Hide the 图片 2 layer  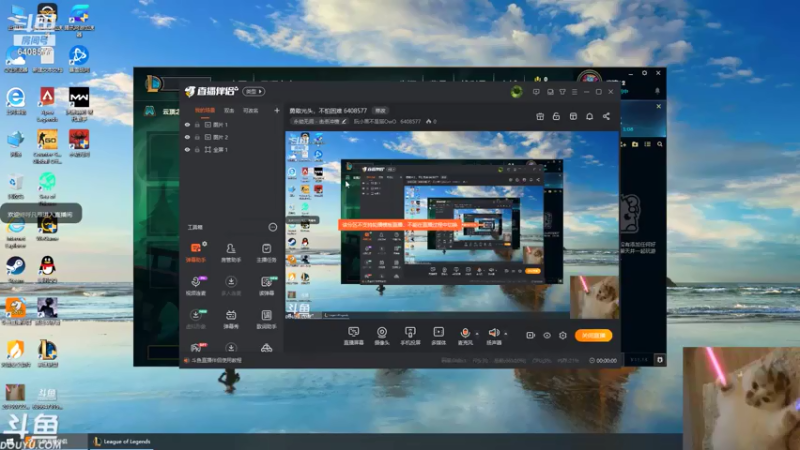[187, 137]
